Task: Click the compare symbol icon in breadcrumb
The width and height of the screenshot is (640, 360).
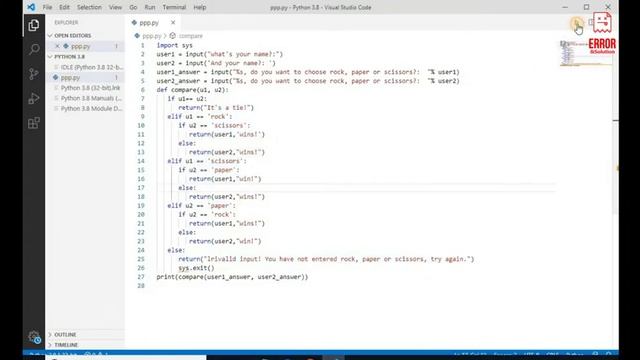Action: [x=173, y=36]
